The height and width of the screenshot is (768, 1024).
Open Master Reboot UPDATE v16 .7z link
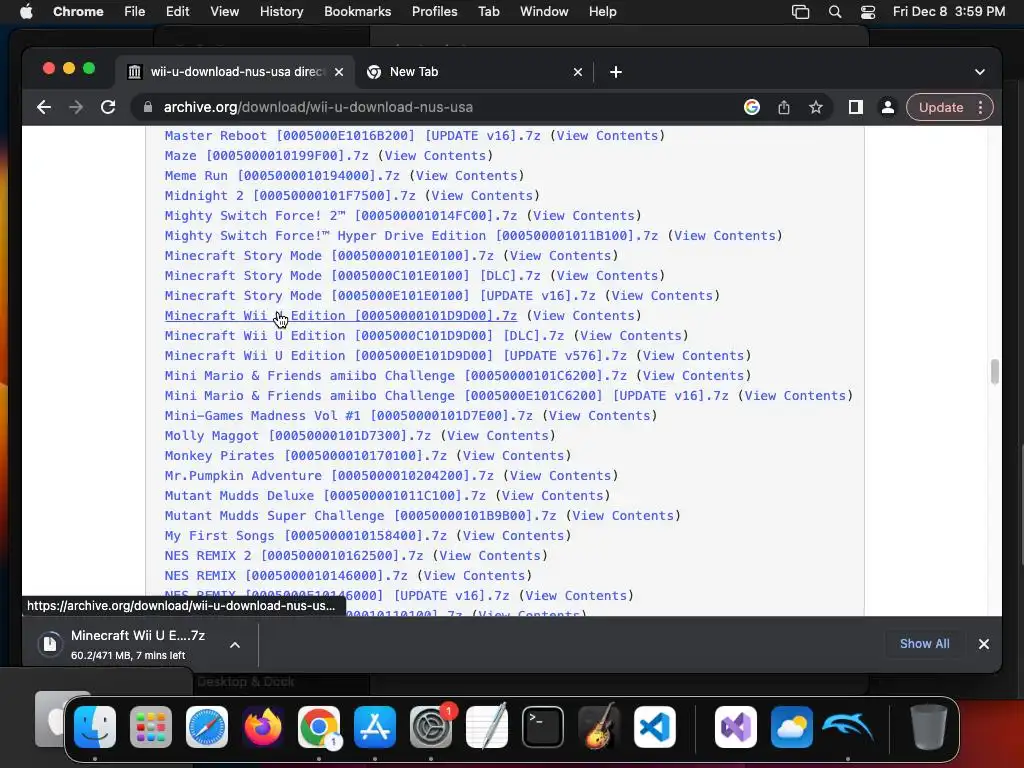tap(353, 135)
